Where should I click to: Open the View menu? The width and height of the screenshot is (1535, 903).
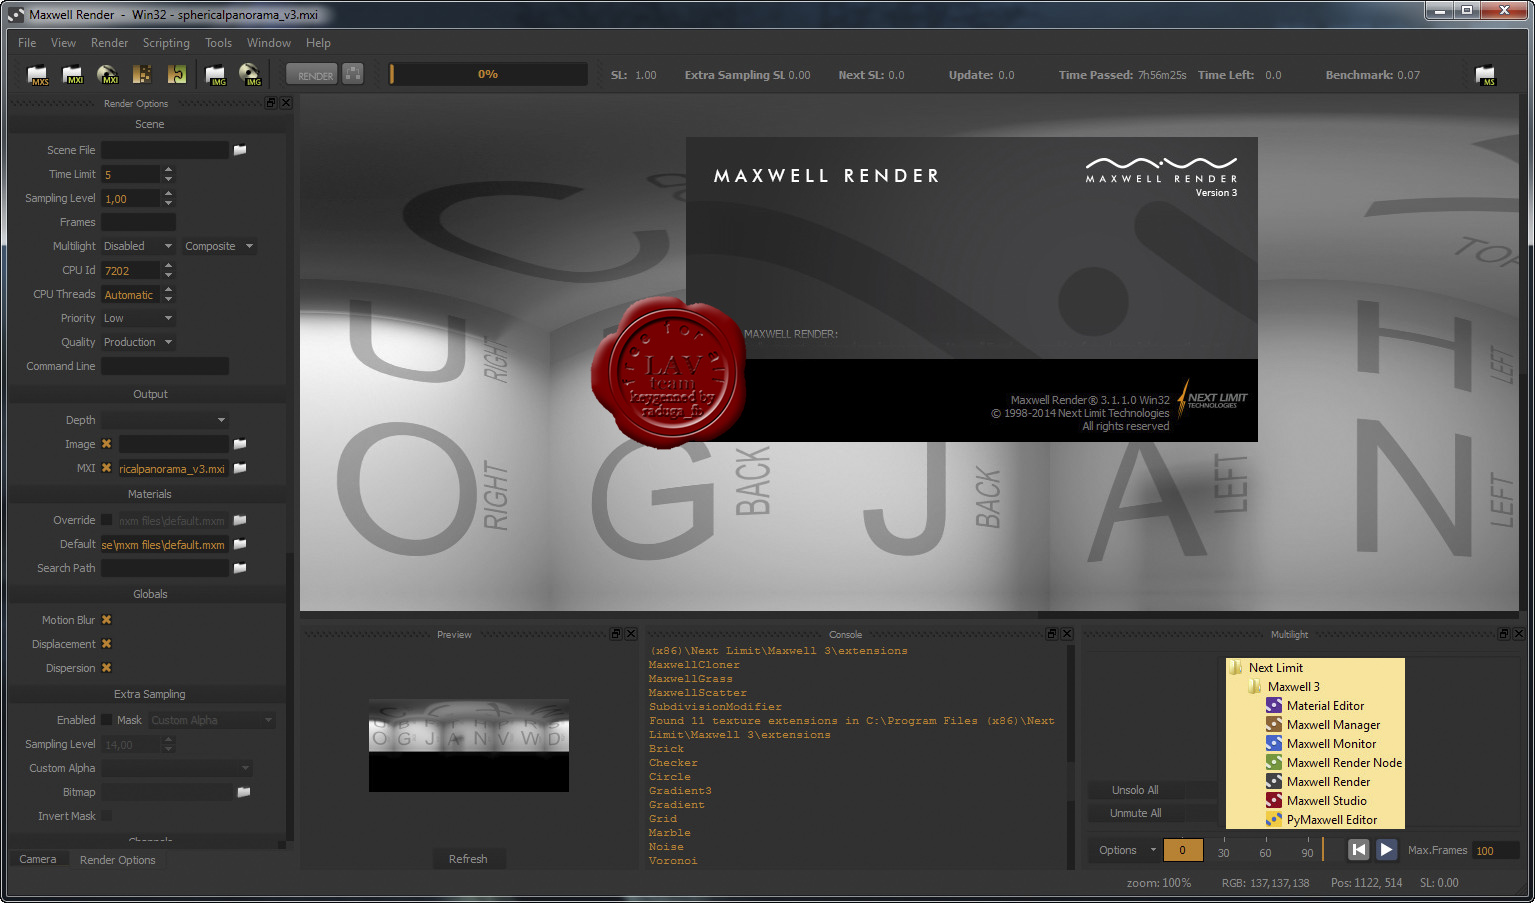(x=63, y=43)
